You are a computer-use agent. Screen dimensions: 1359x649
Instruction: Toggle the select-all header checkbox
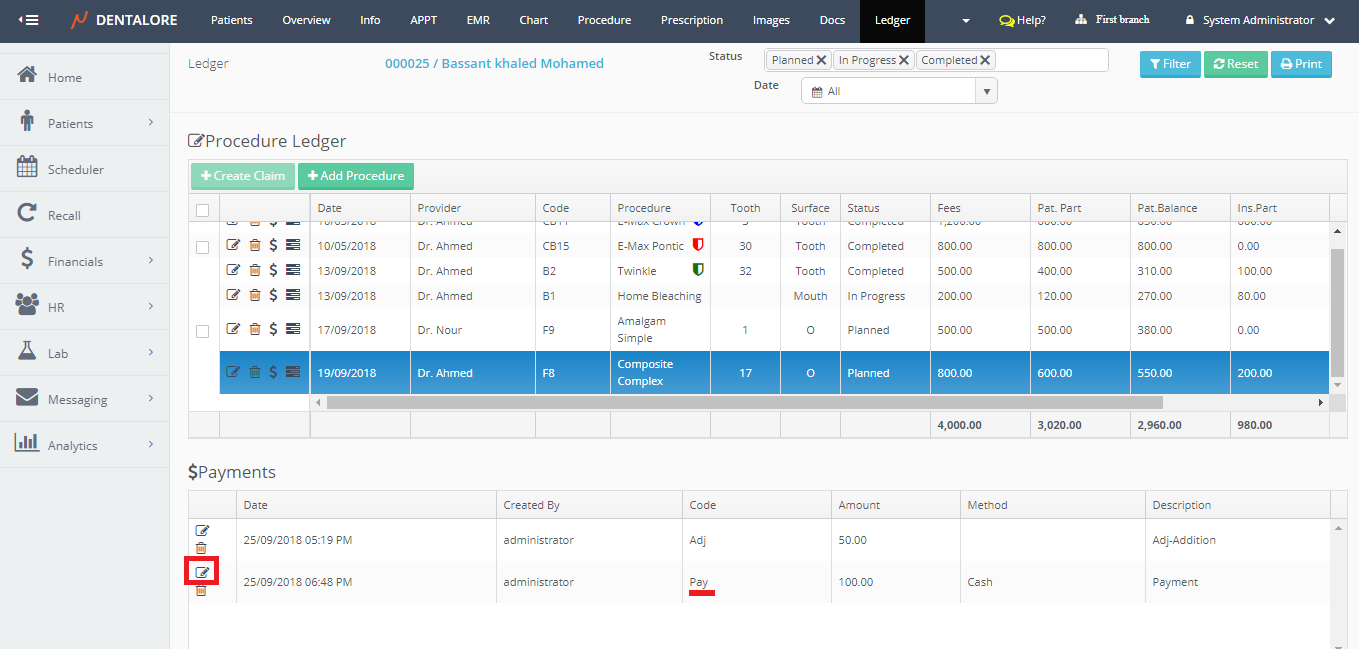[203, 210]
